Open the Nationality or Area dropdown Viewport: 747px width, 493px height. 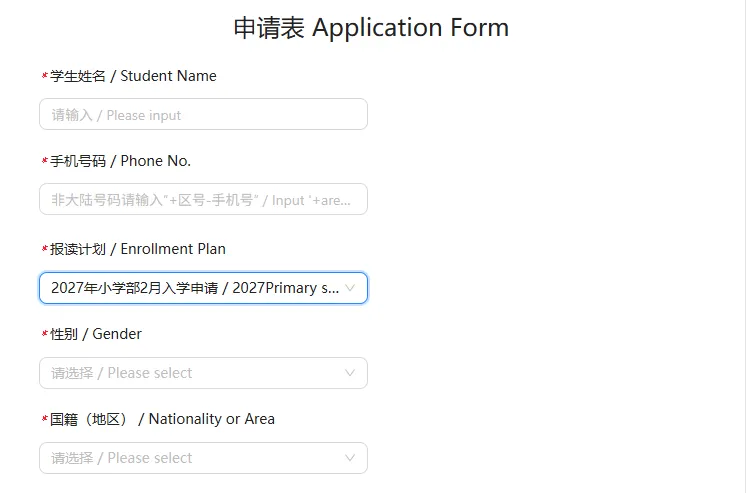coord(203,458)
